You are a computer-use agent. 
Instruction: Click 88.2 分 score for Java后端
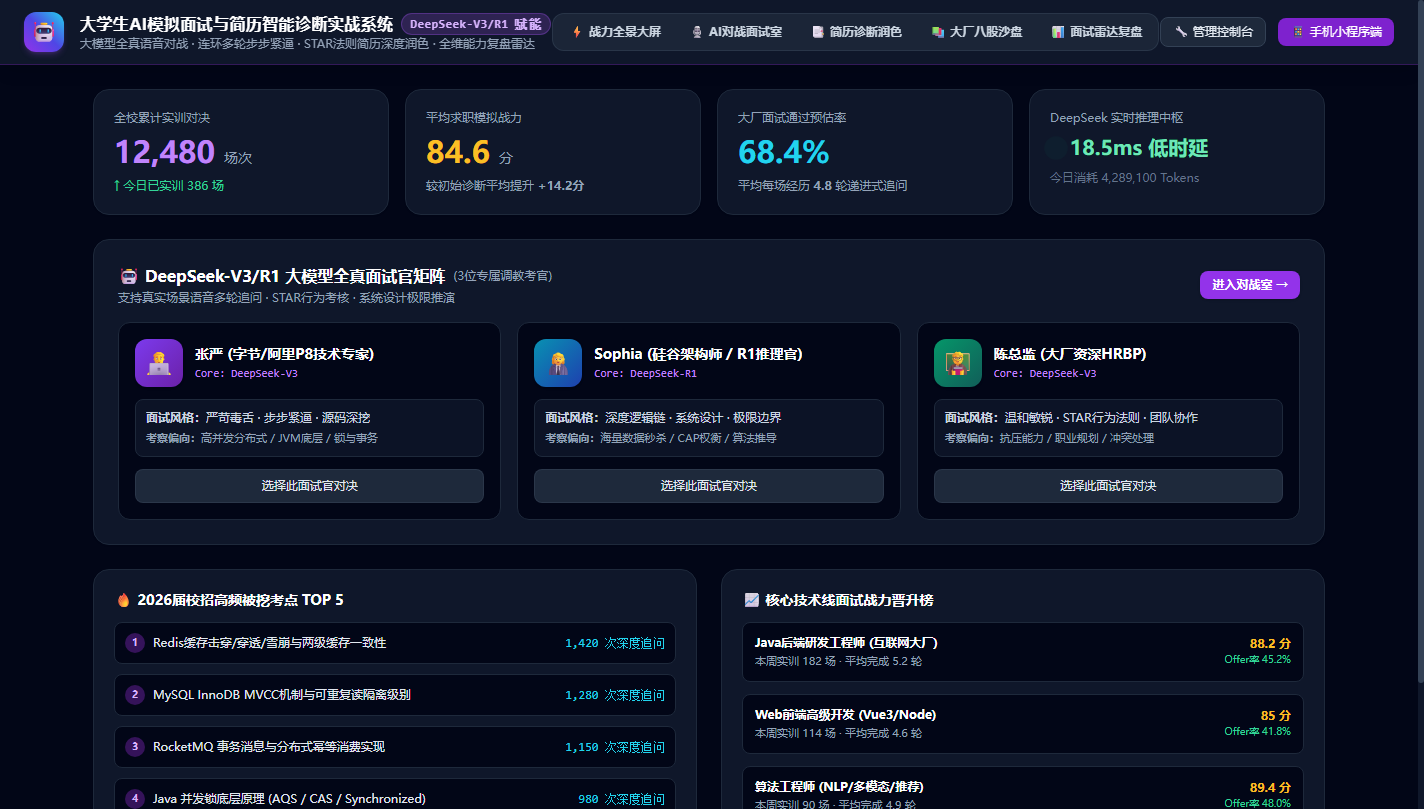pos(1270,644)
